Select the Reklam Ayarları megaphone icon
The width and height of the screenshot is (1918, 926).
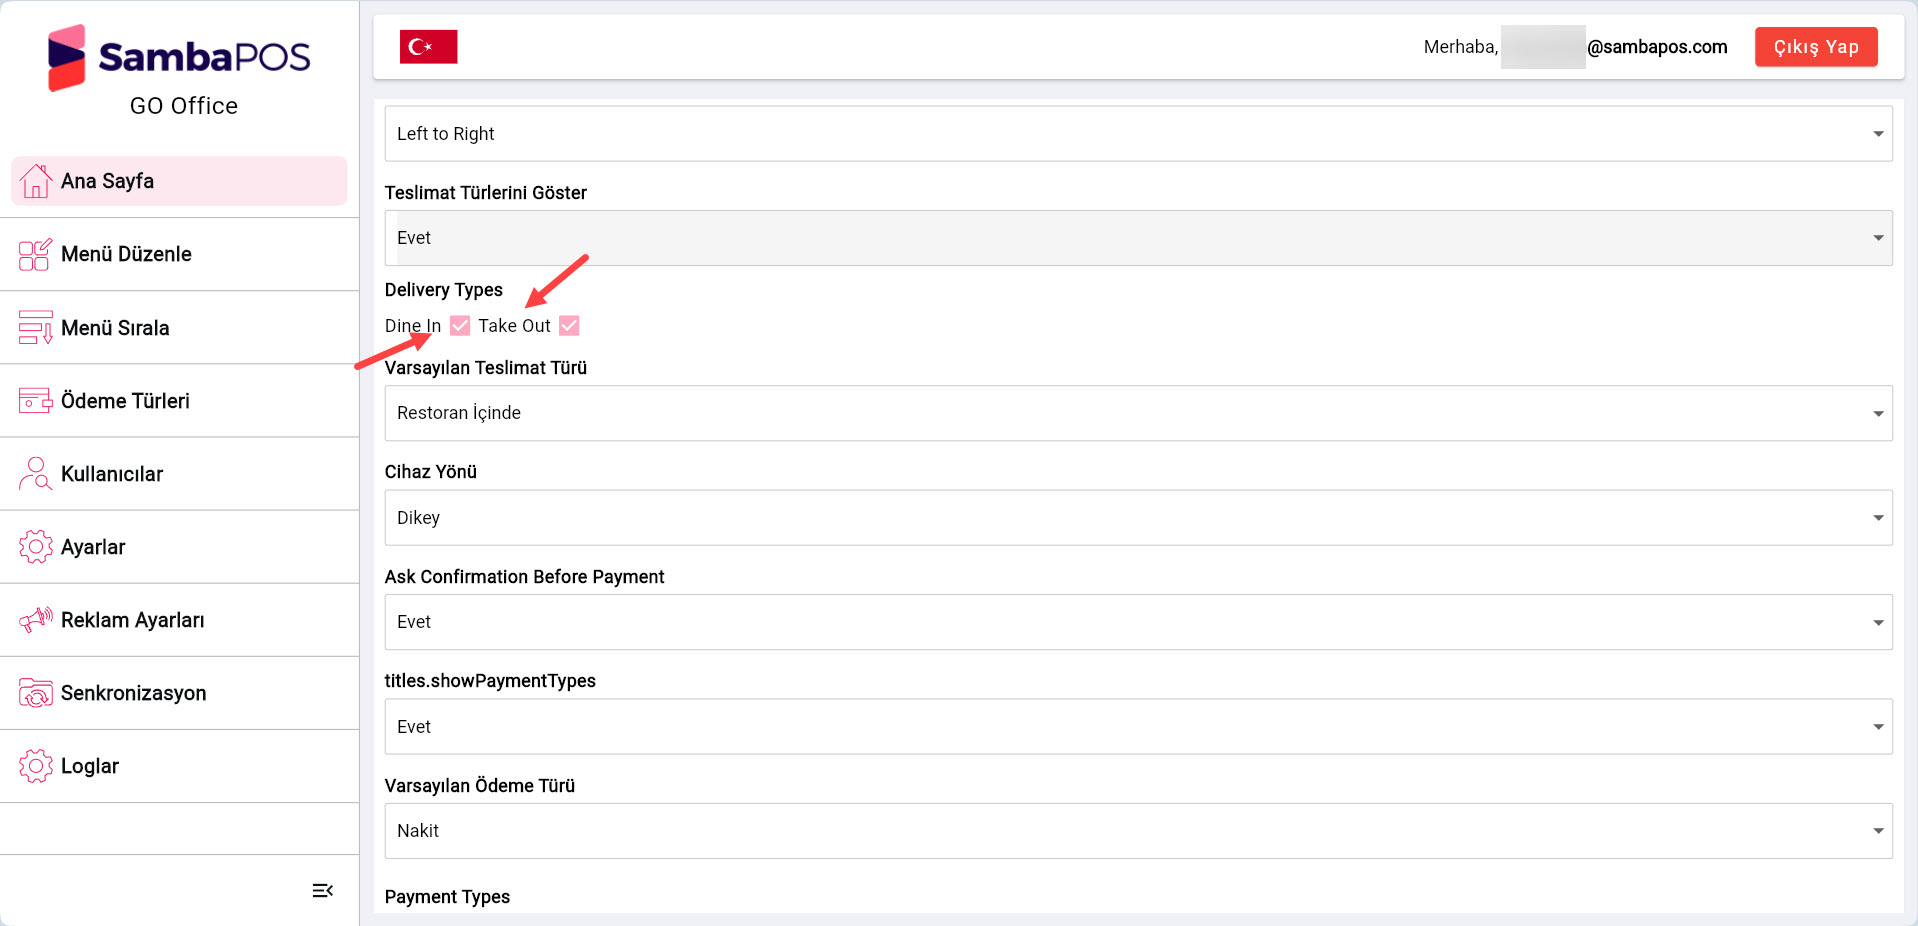tap(35, 619)
